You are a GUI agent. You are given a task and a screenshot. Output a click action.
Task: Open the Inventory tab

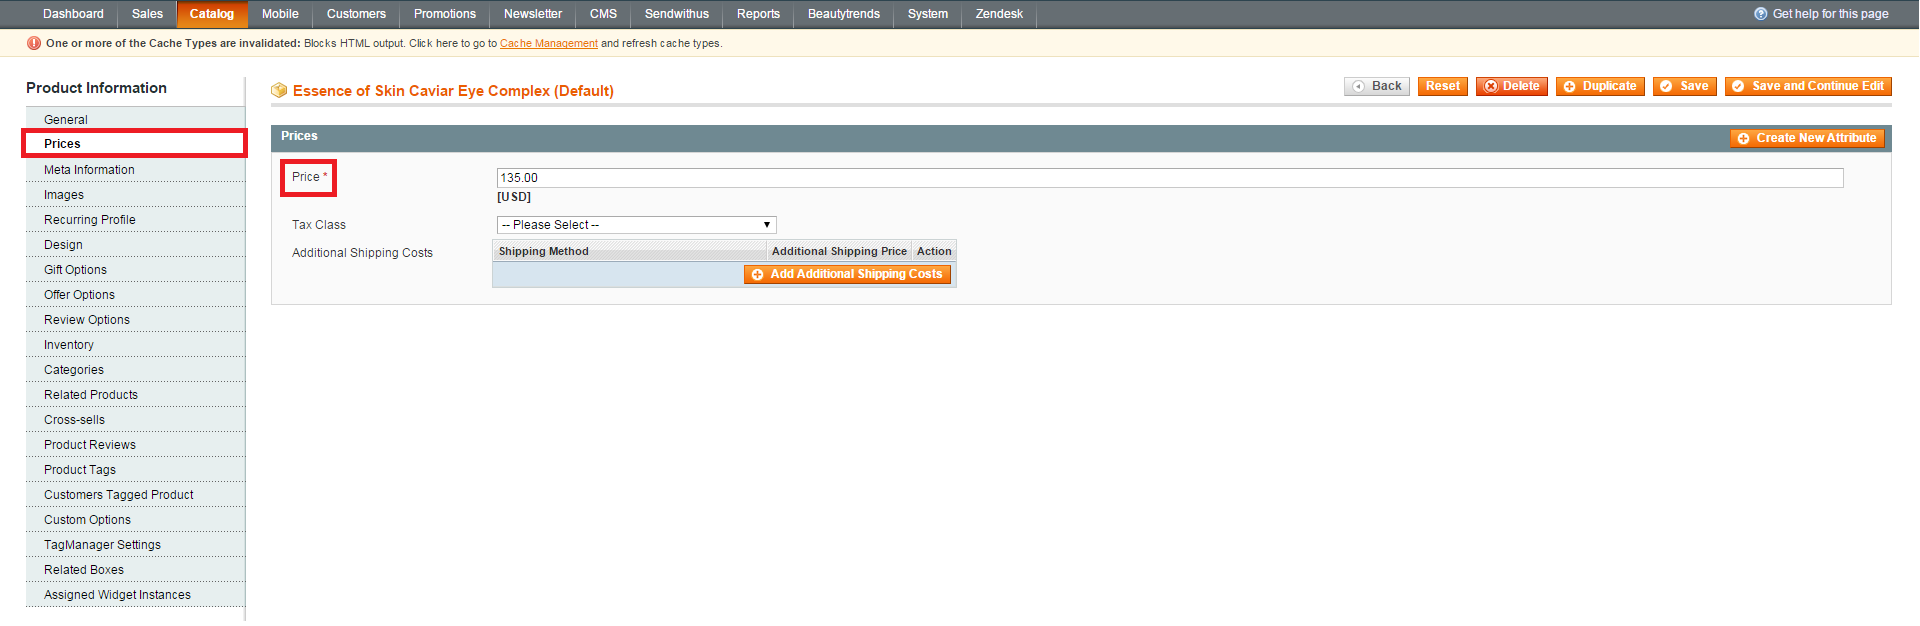pos(135,345)
